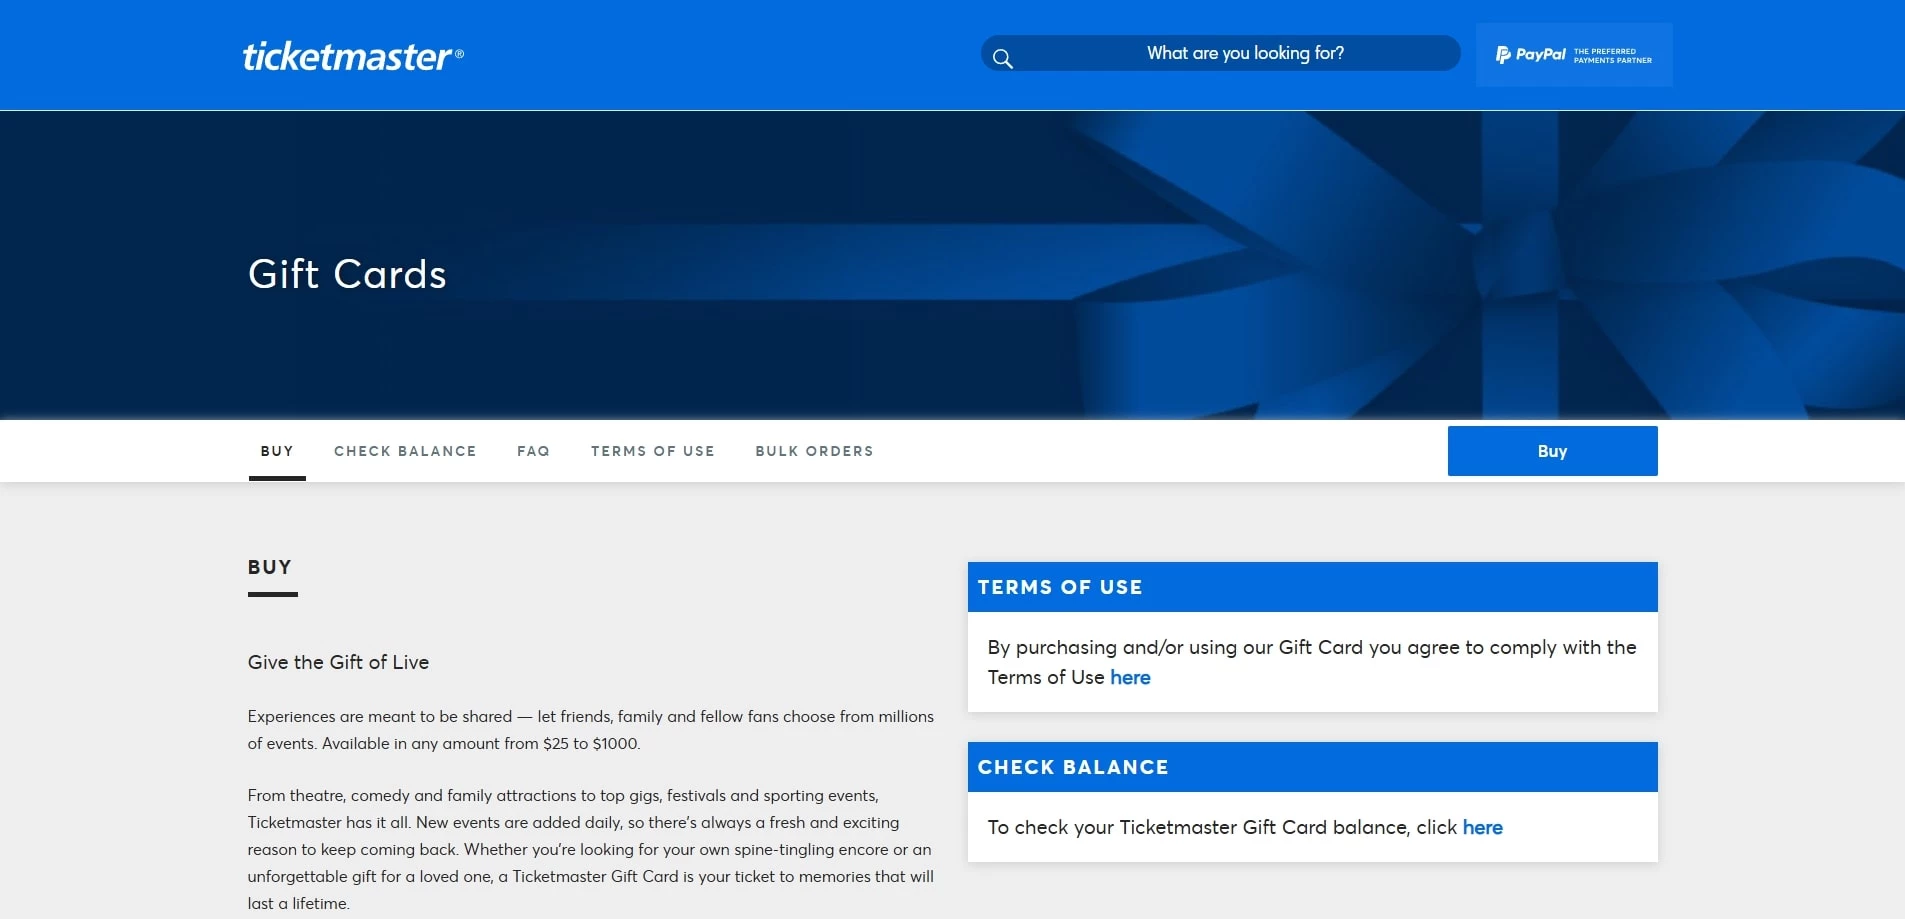Viewport: 1905px width, 919px height.
Task: Click the magnifying glass search icon
Action: (1002, 58)
